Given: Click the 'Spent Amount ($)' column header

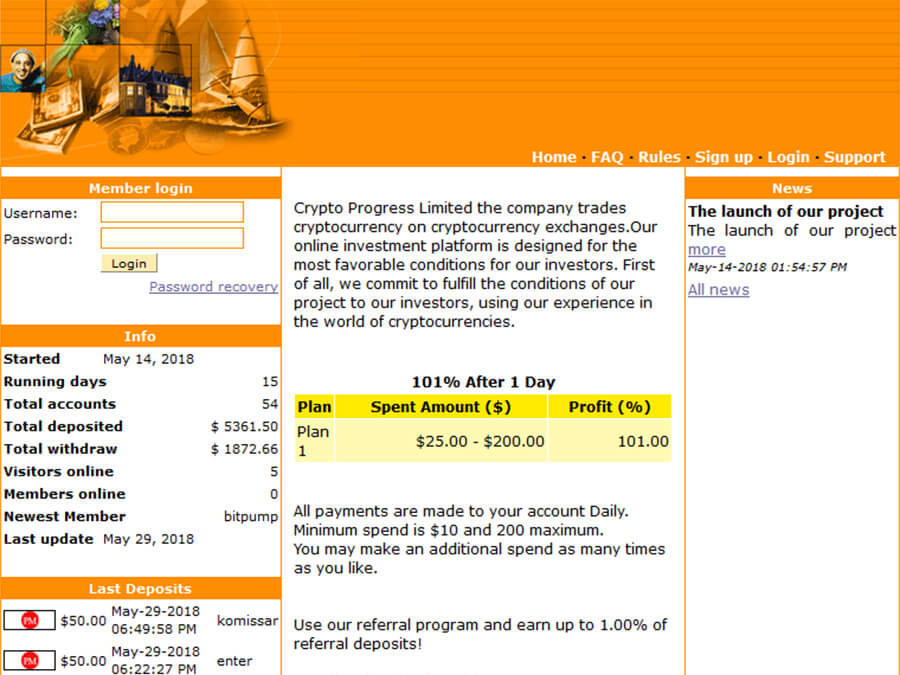Looking at the screenshot, I should [x=441, y=407].
